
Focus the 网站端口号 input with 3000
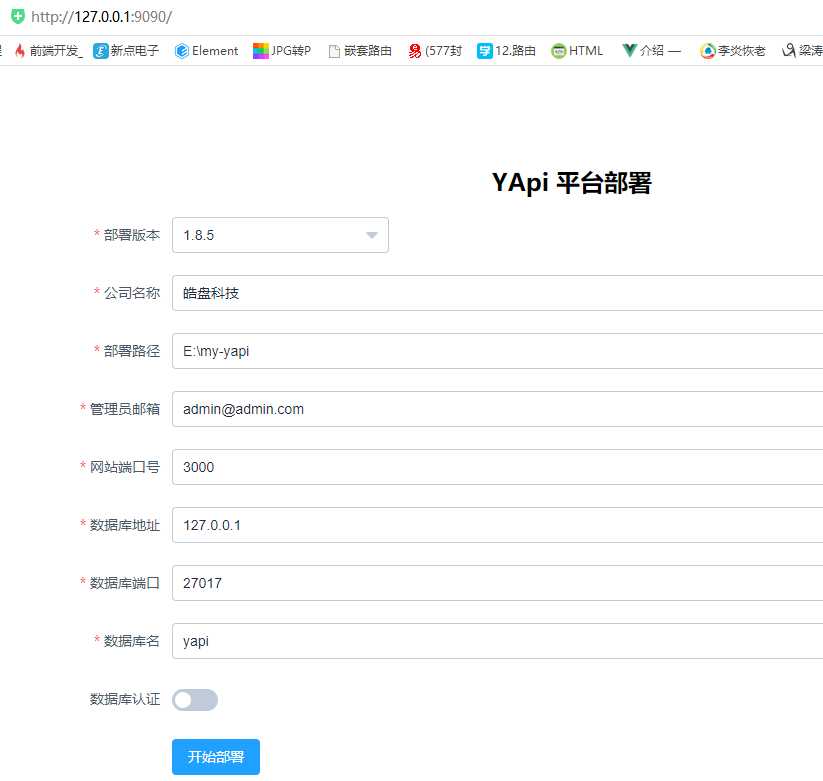click(498, 467)
